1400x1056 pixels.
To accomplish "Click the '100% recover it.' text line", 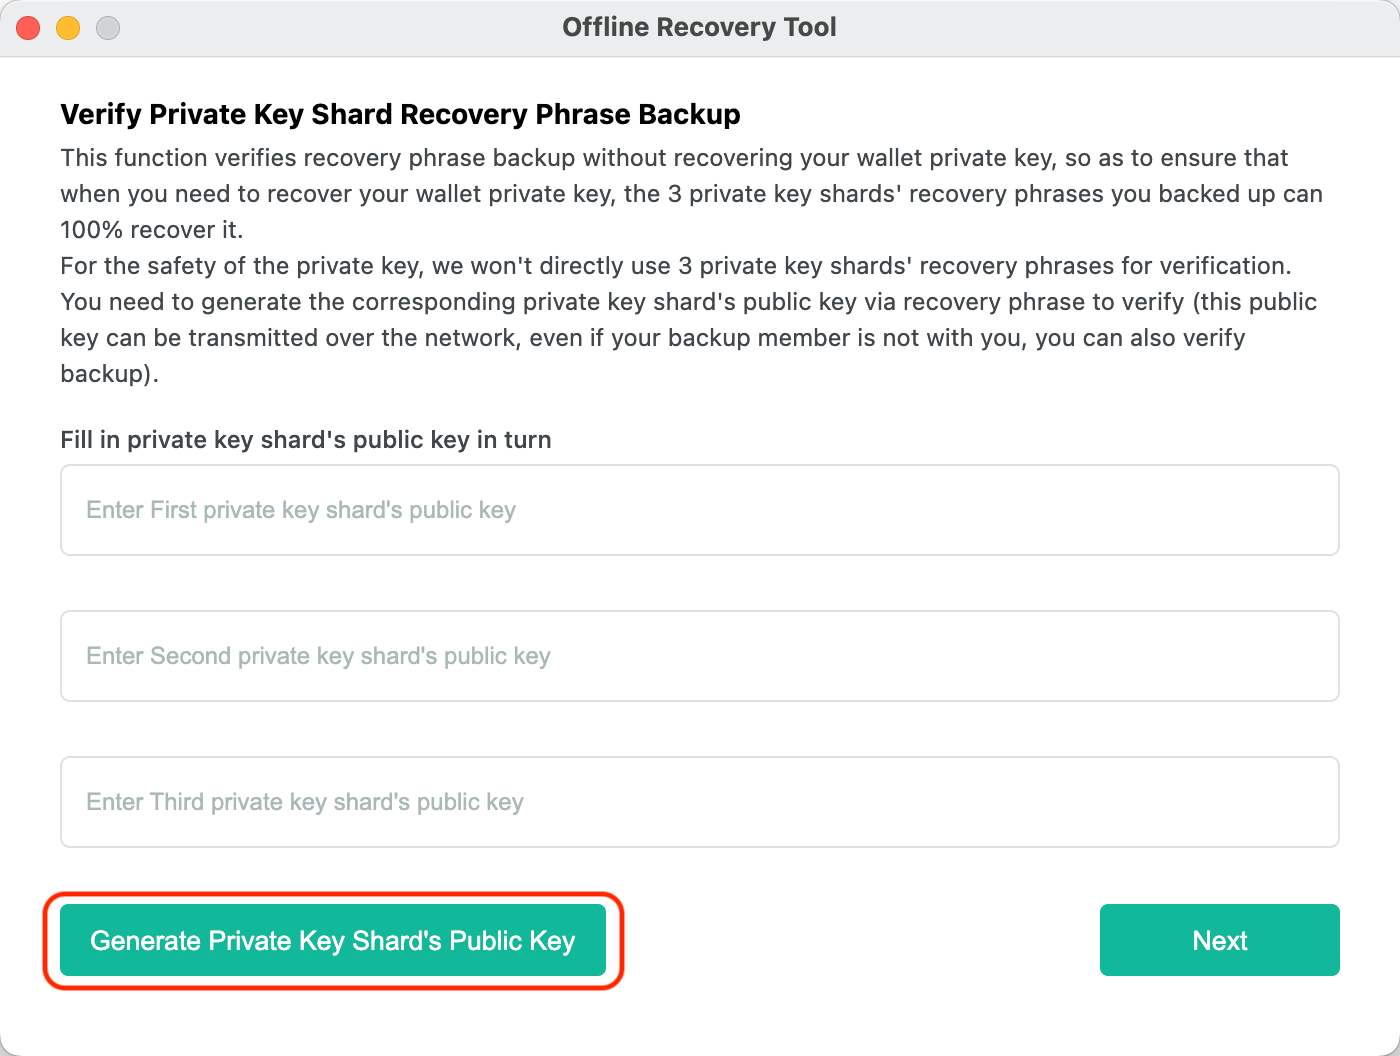I will coord(152,230).
